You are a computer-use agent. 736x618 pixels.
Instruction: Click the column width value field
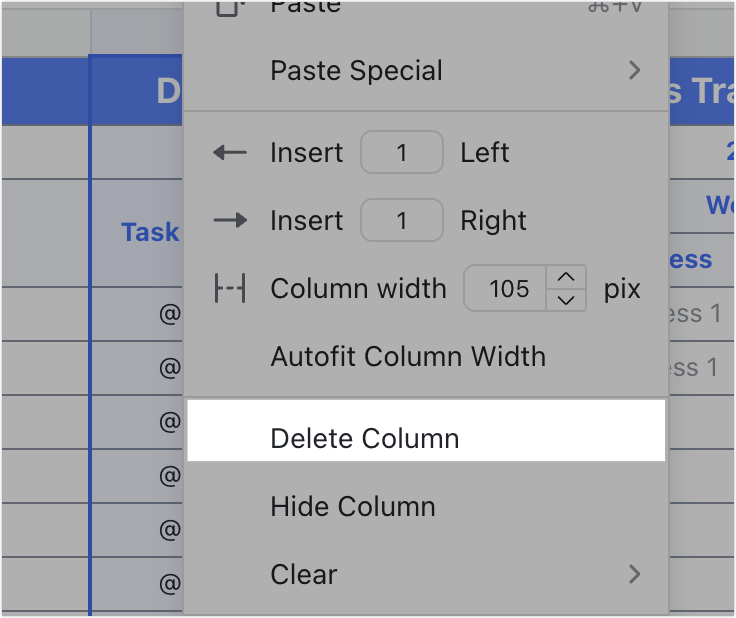coord(506,288)
